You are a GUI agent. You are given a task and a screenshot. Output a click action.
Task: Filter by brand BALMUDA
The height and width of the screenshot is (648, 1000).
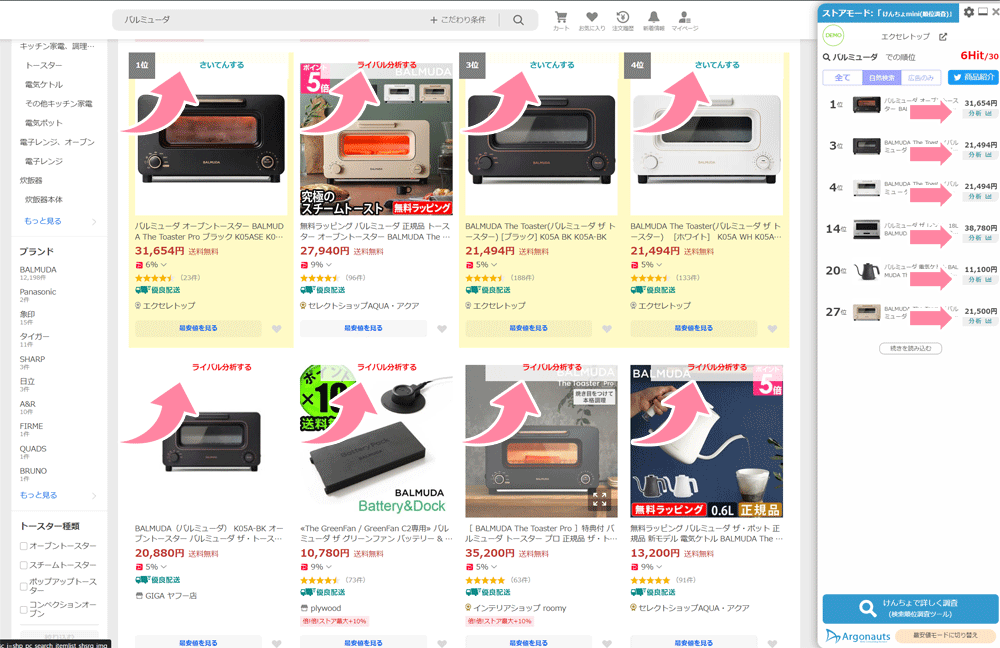coord(38,270)
